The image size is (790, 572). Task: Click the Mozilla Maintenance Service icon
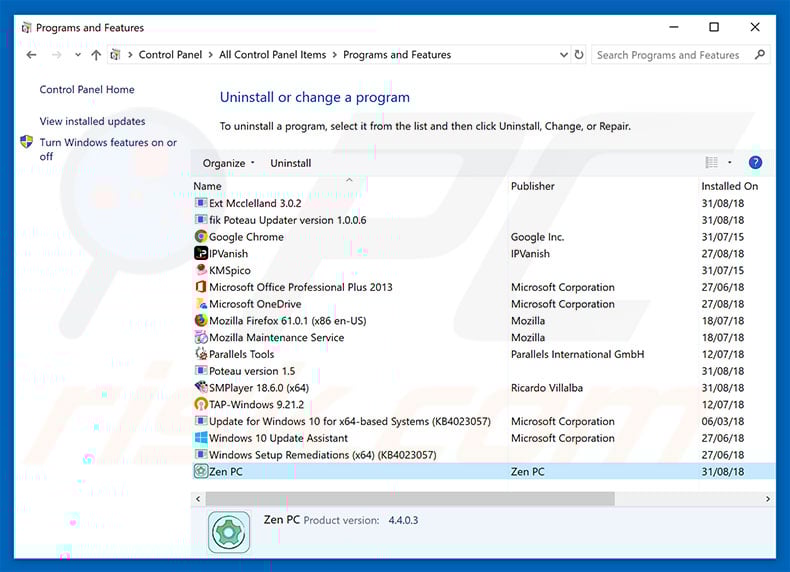point(201,337)
